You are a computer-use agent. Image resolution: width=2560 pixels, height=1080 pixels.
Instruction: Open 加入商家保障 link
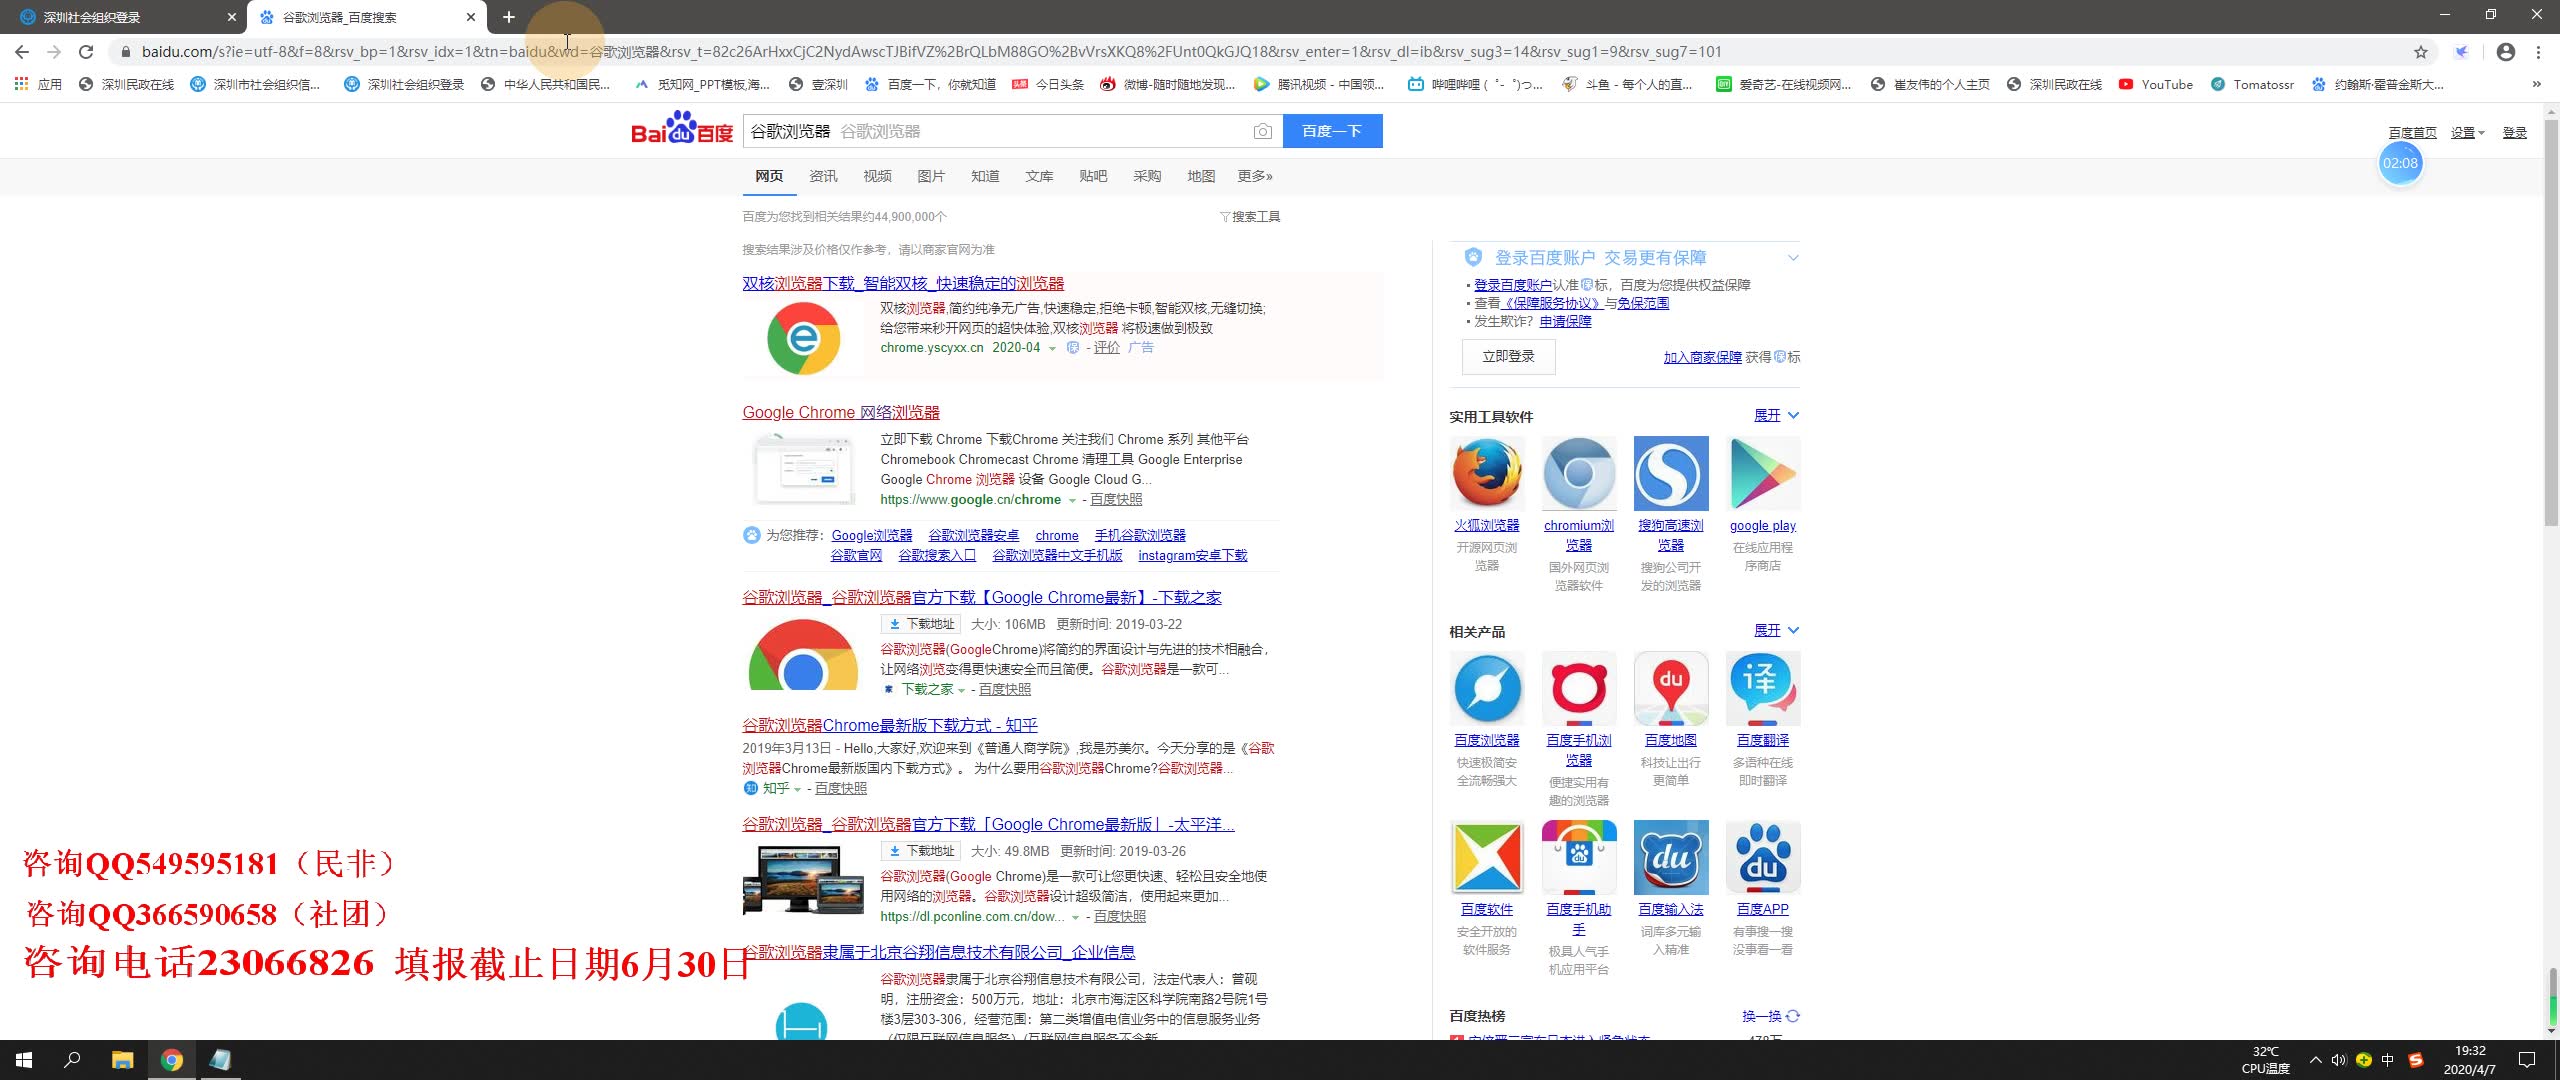point(1703,357)
